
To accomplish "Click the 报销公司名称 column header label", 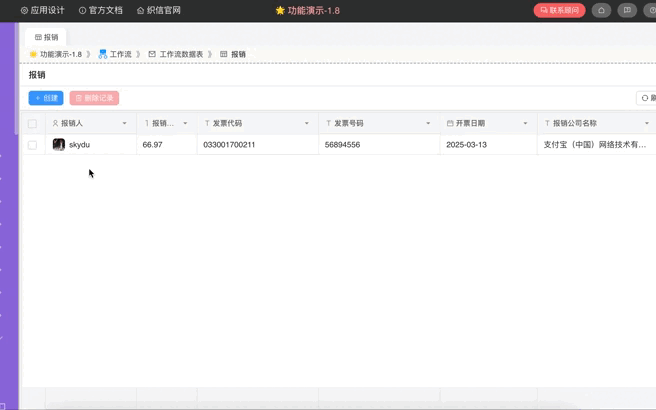I will point(575,123).
